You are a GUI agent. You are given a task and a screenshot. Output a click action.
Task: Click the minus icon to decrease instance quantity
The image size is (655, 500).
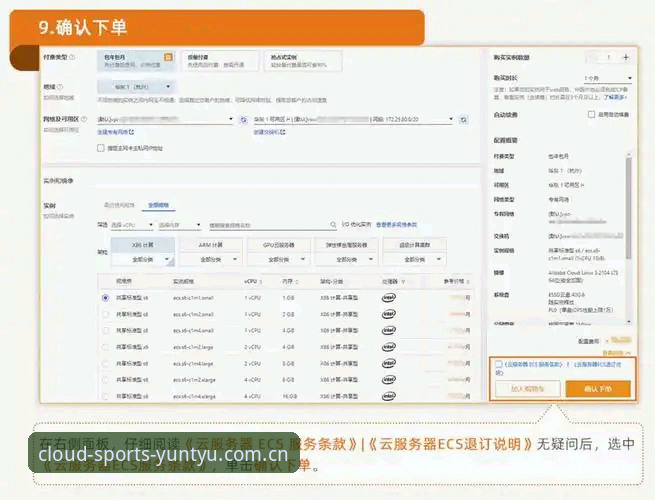pos(592,57)
